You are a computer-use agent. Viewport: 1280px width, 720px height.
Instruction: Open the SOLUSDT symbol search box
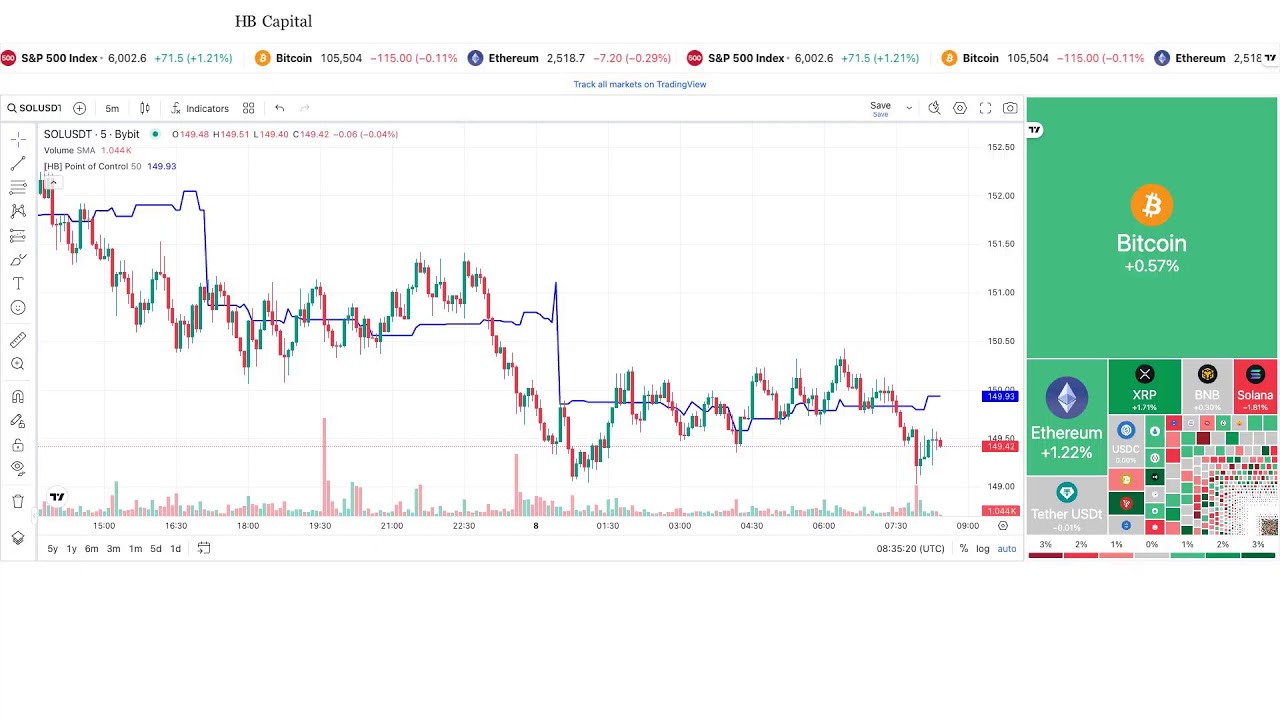35,108
